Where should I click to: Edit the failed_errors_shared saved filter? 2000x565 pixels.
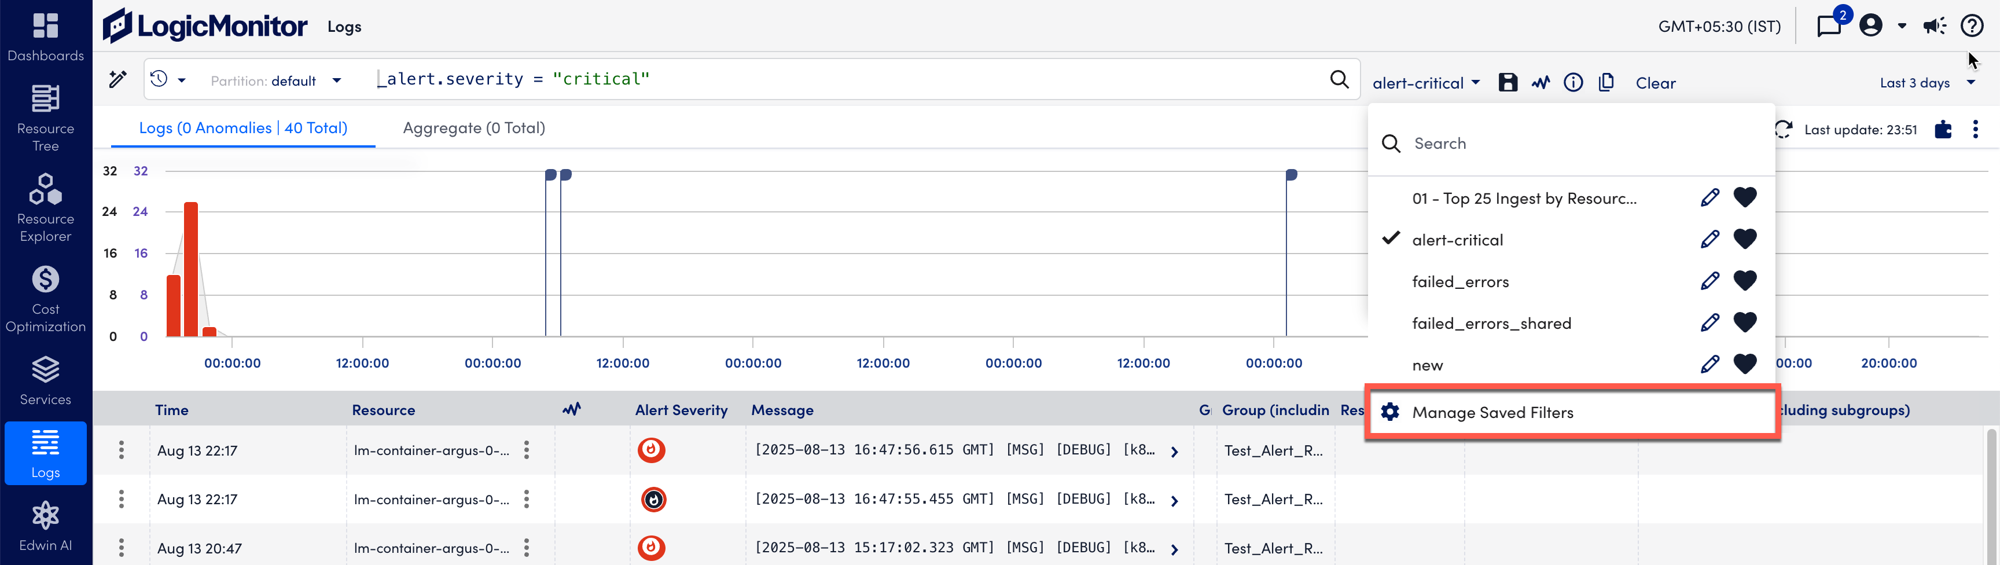click(1710, 322)
